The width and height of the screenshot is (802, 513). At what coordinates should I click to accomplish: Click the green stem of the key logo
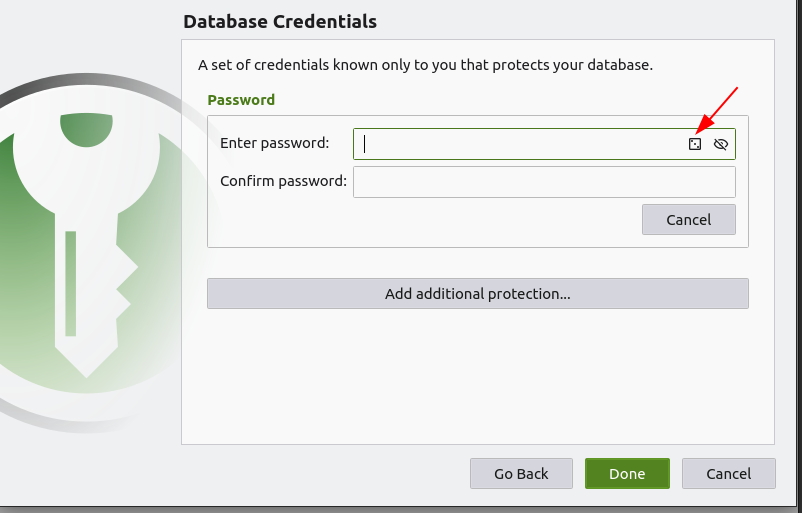coord(71,283)
